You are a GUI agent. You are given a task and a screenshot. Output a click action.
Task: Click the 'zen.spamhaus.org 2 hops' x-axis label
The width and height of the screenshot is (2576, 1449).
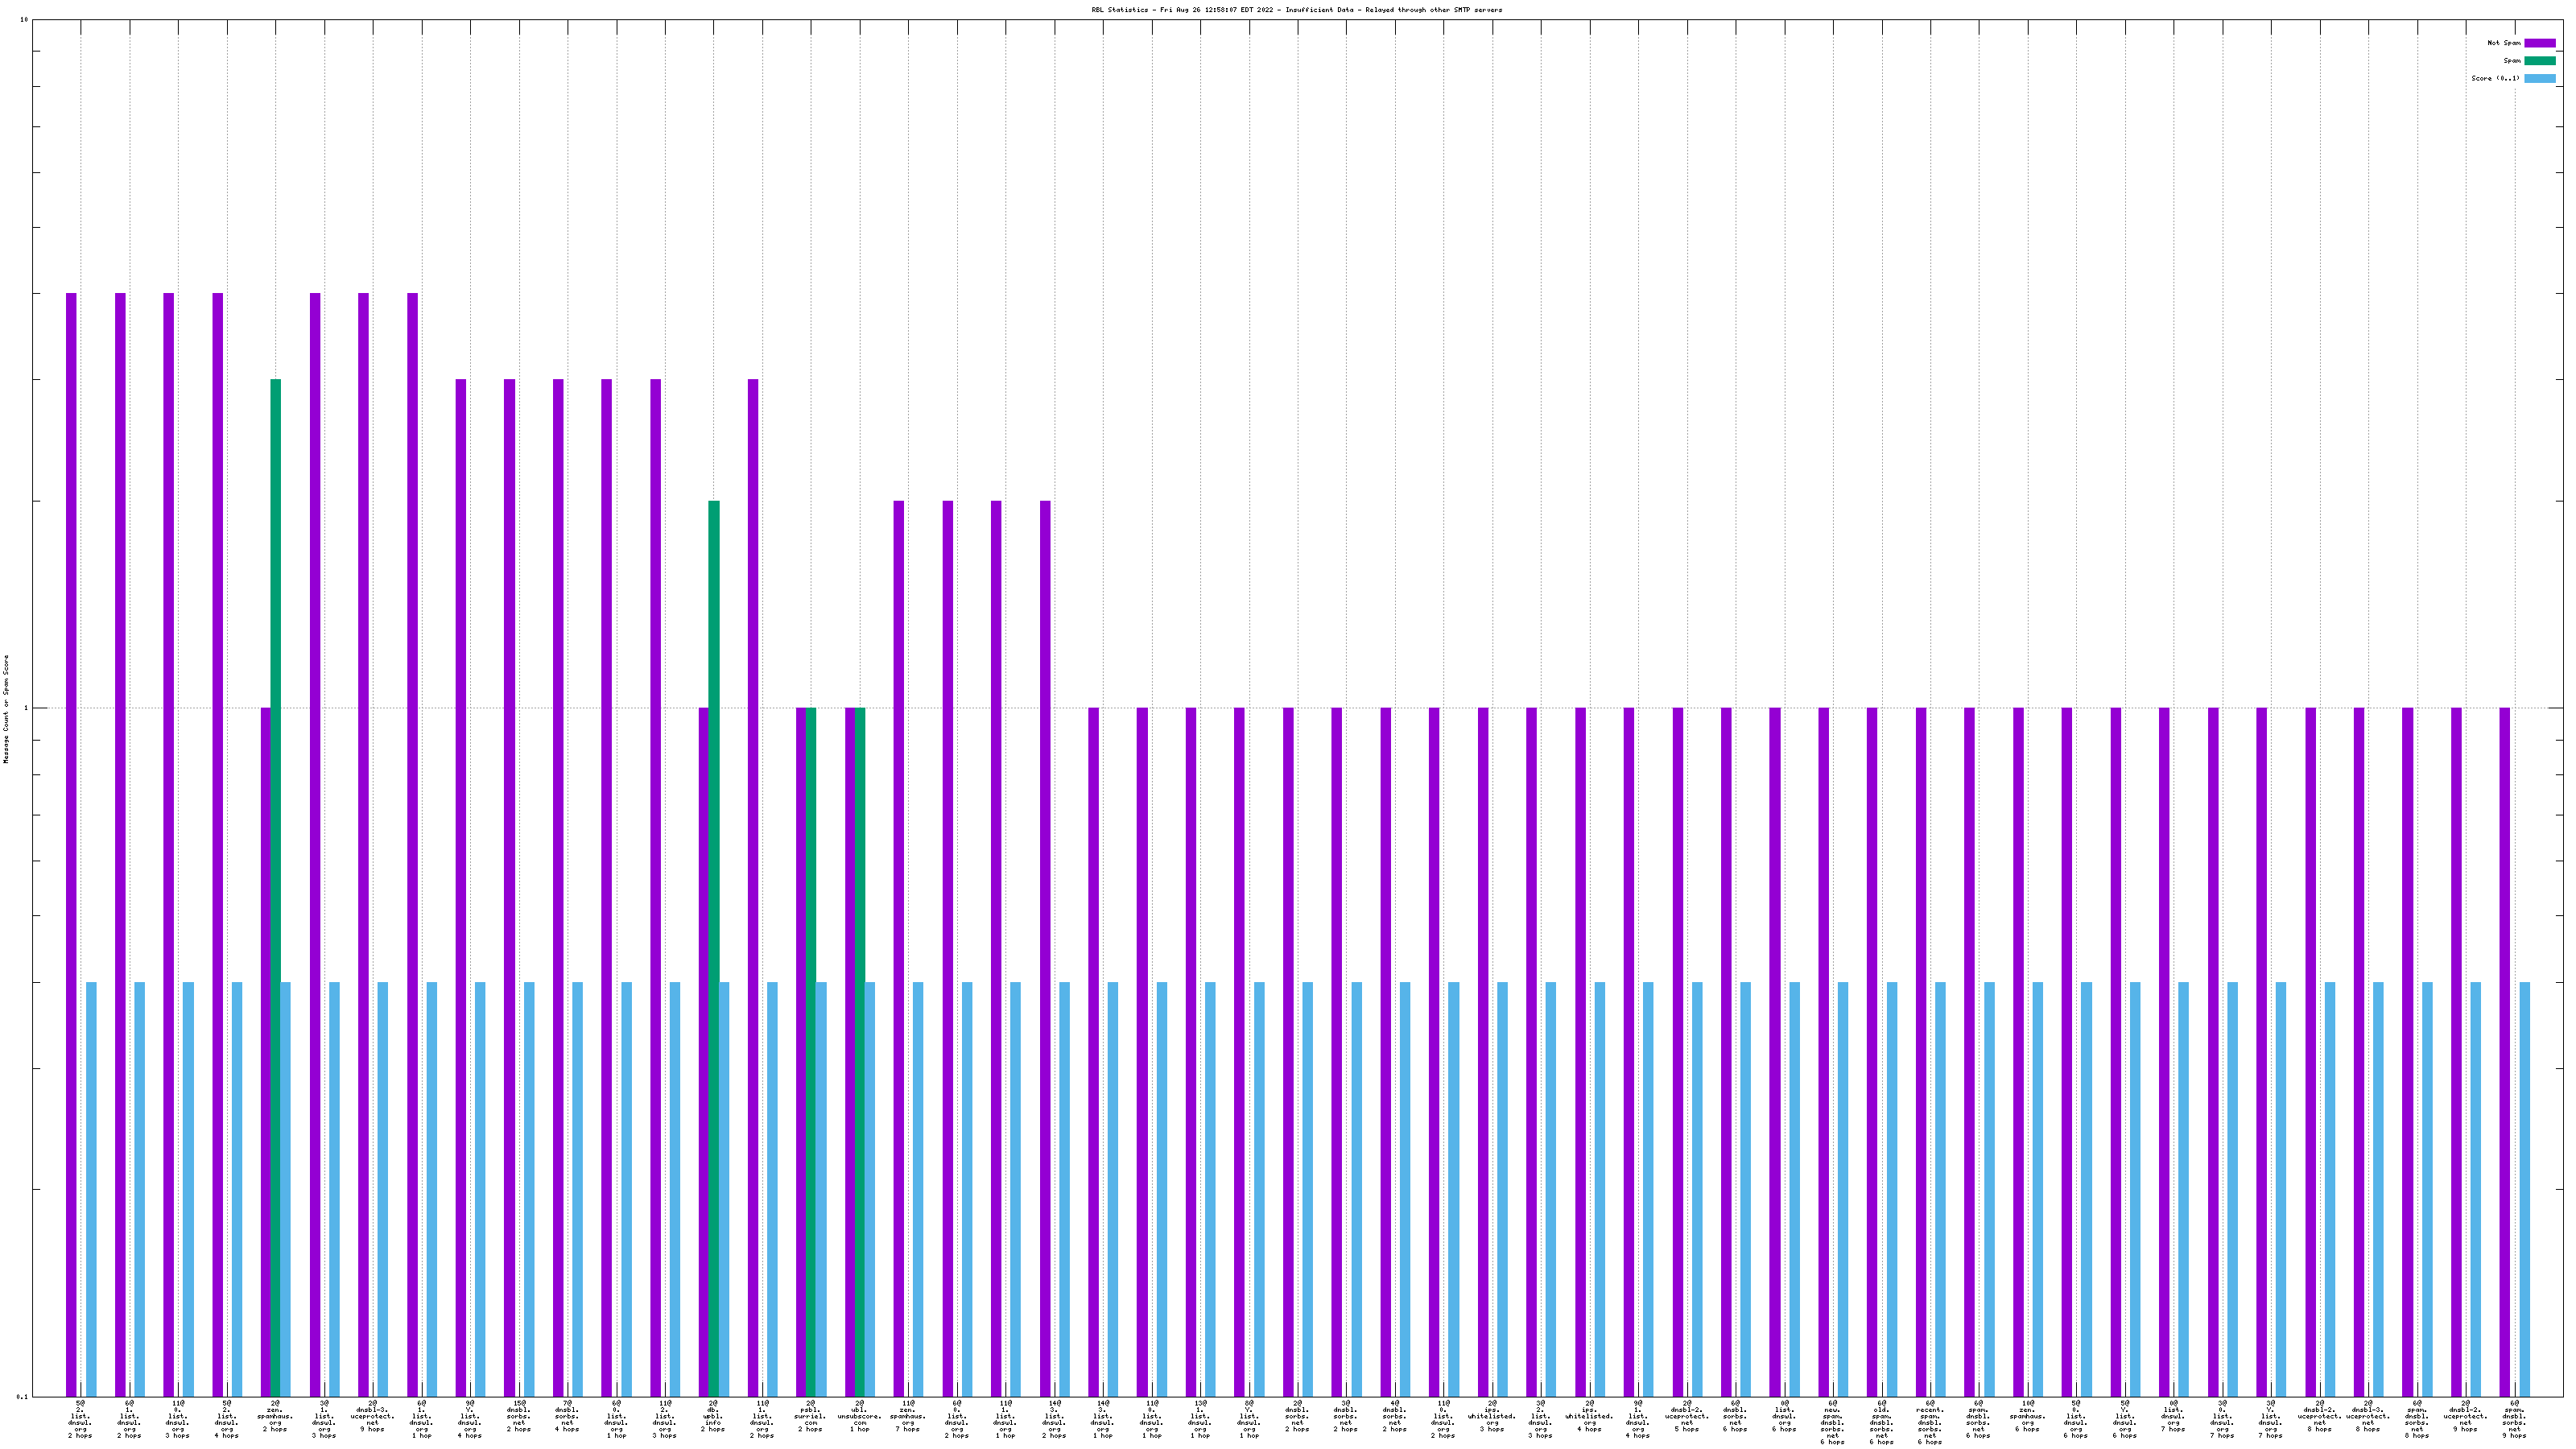click(x=275, y=1416)
